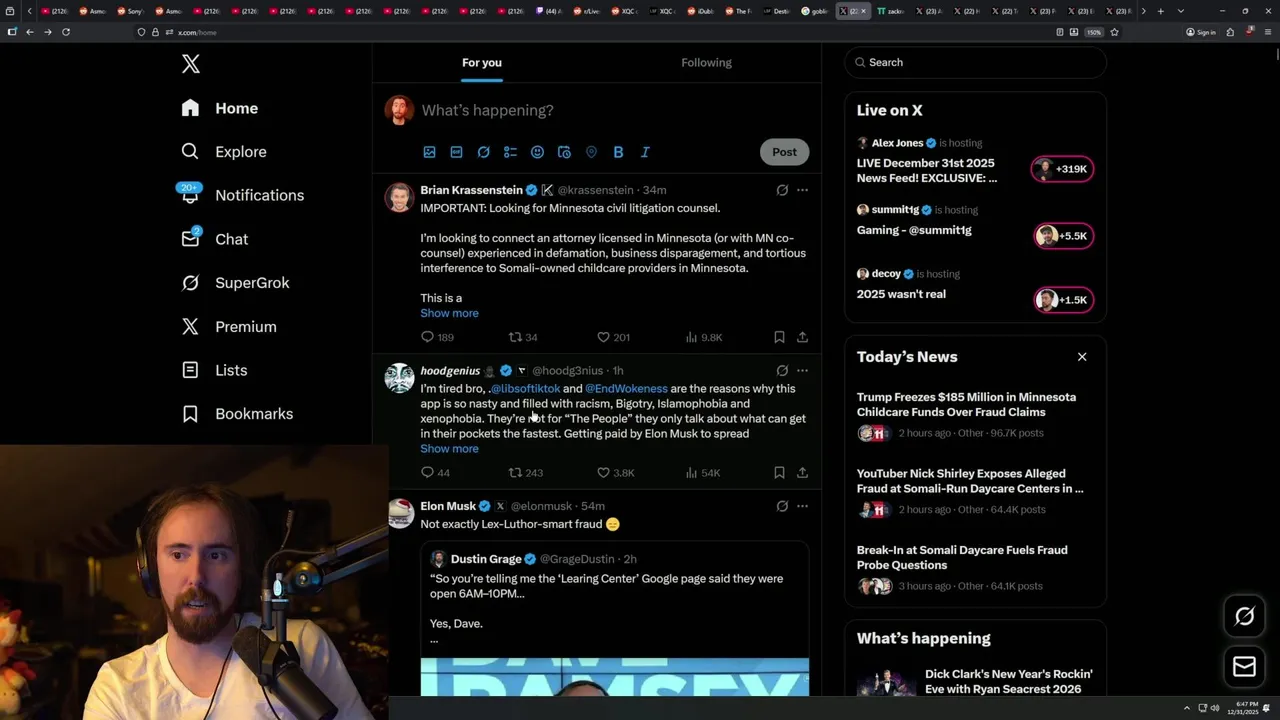The width and height of the screenshot is (1280, 720).
Task: Open Bookmarks from the sidebar
Action: click(237, 414)
